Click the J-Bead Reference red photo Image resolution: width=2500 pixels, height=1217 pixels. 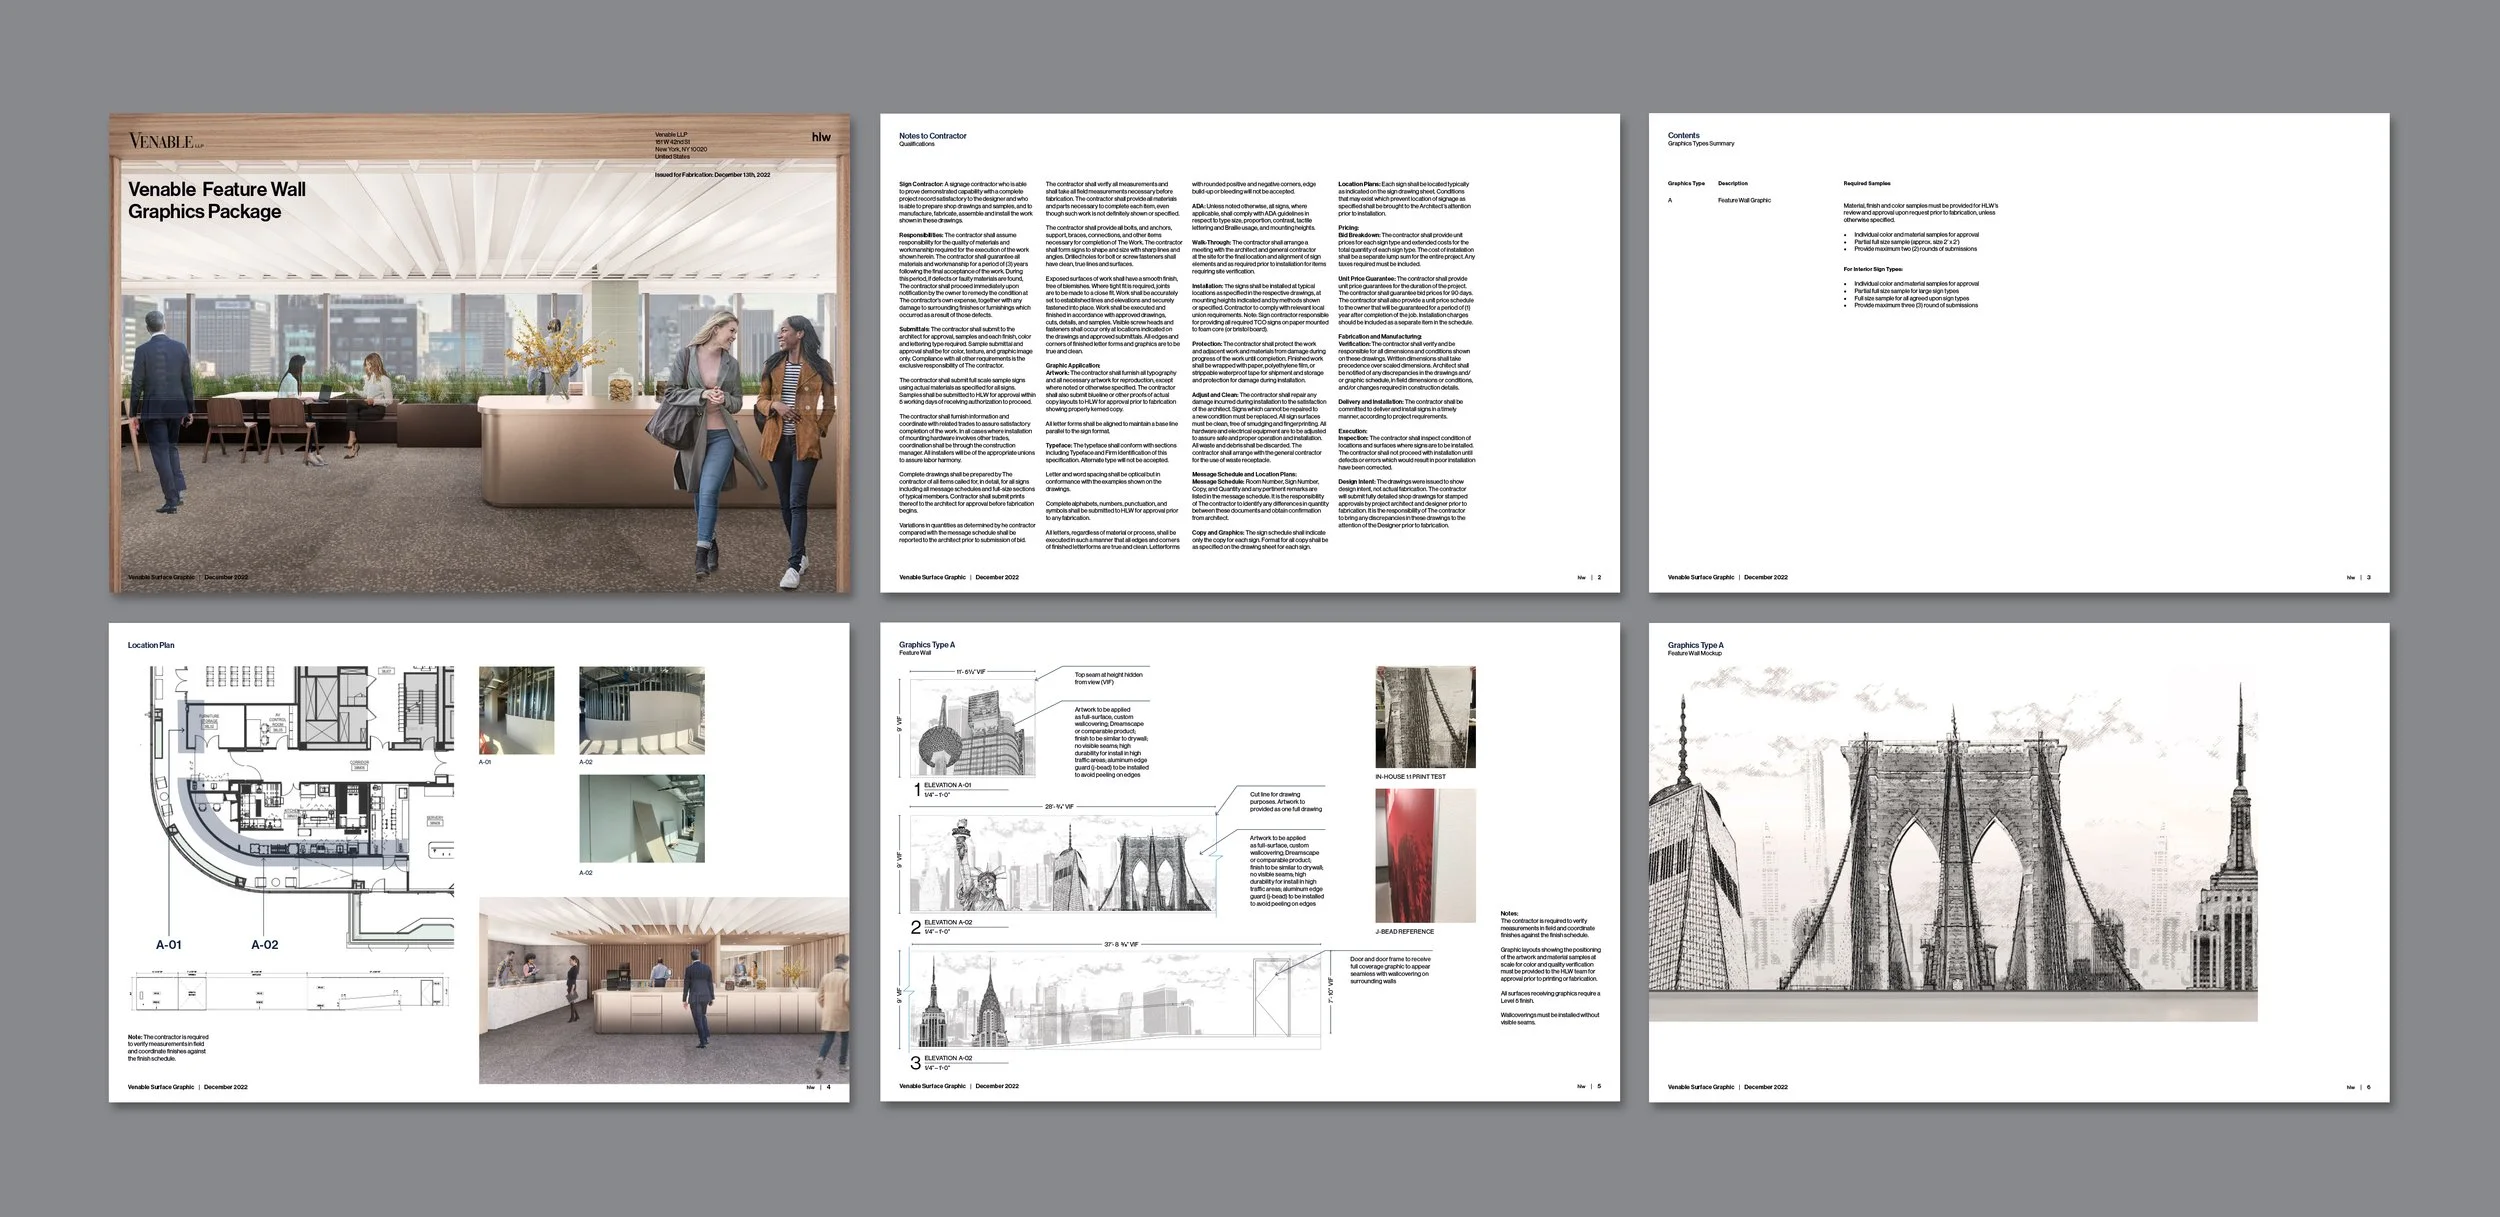(1425, 855)
